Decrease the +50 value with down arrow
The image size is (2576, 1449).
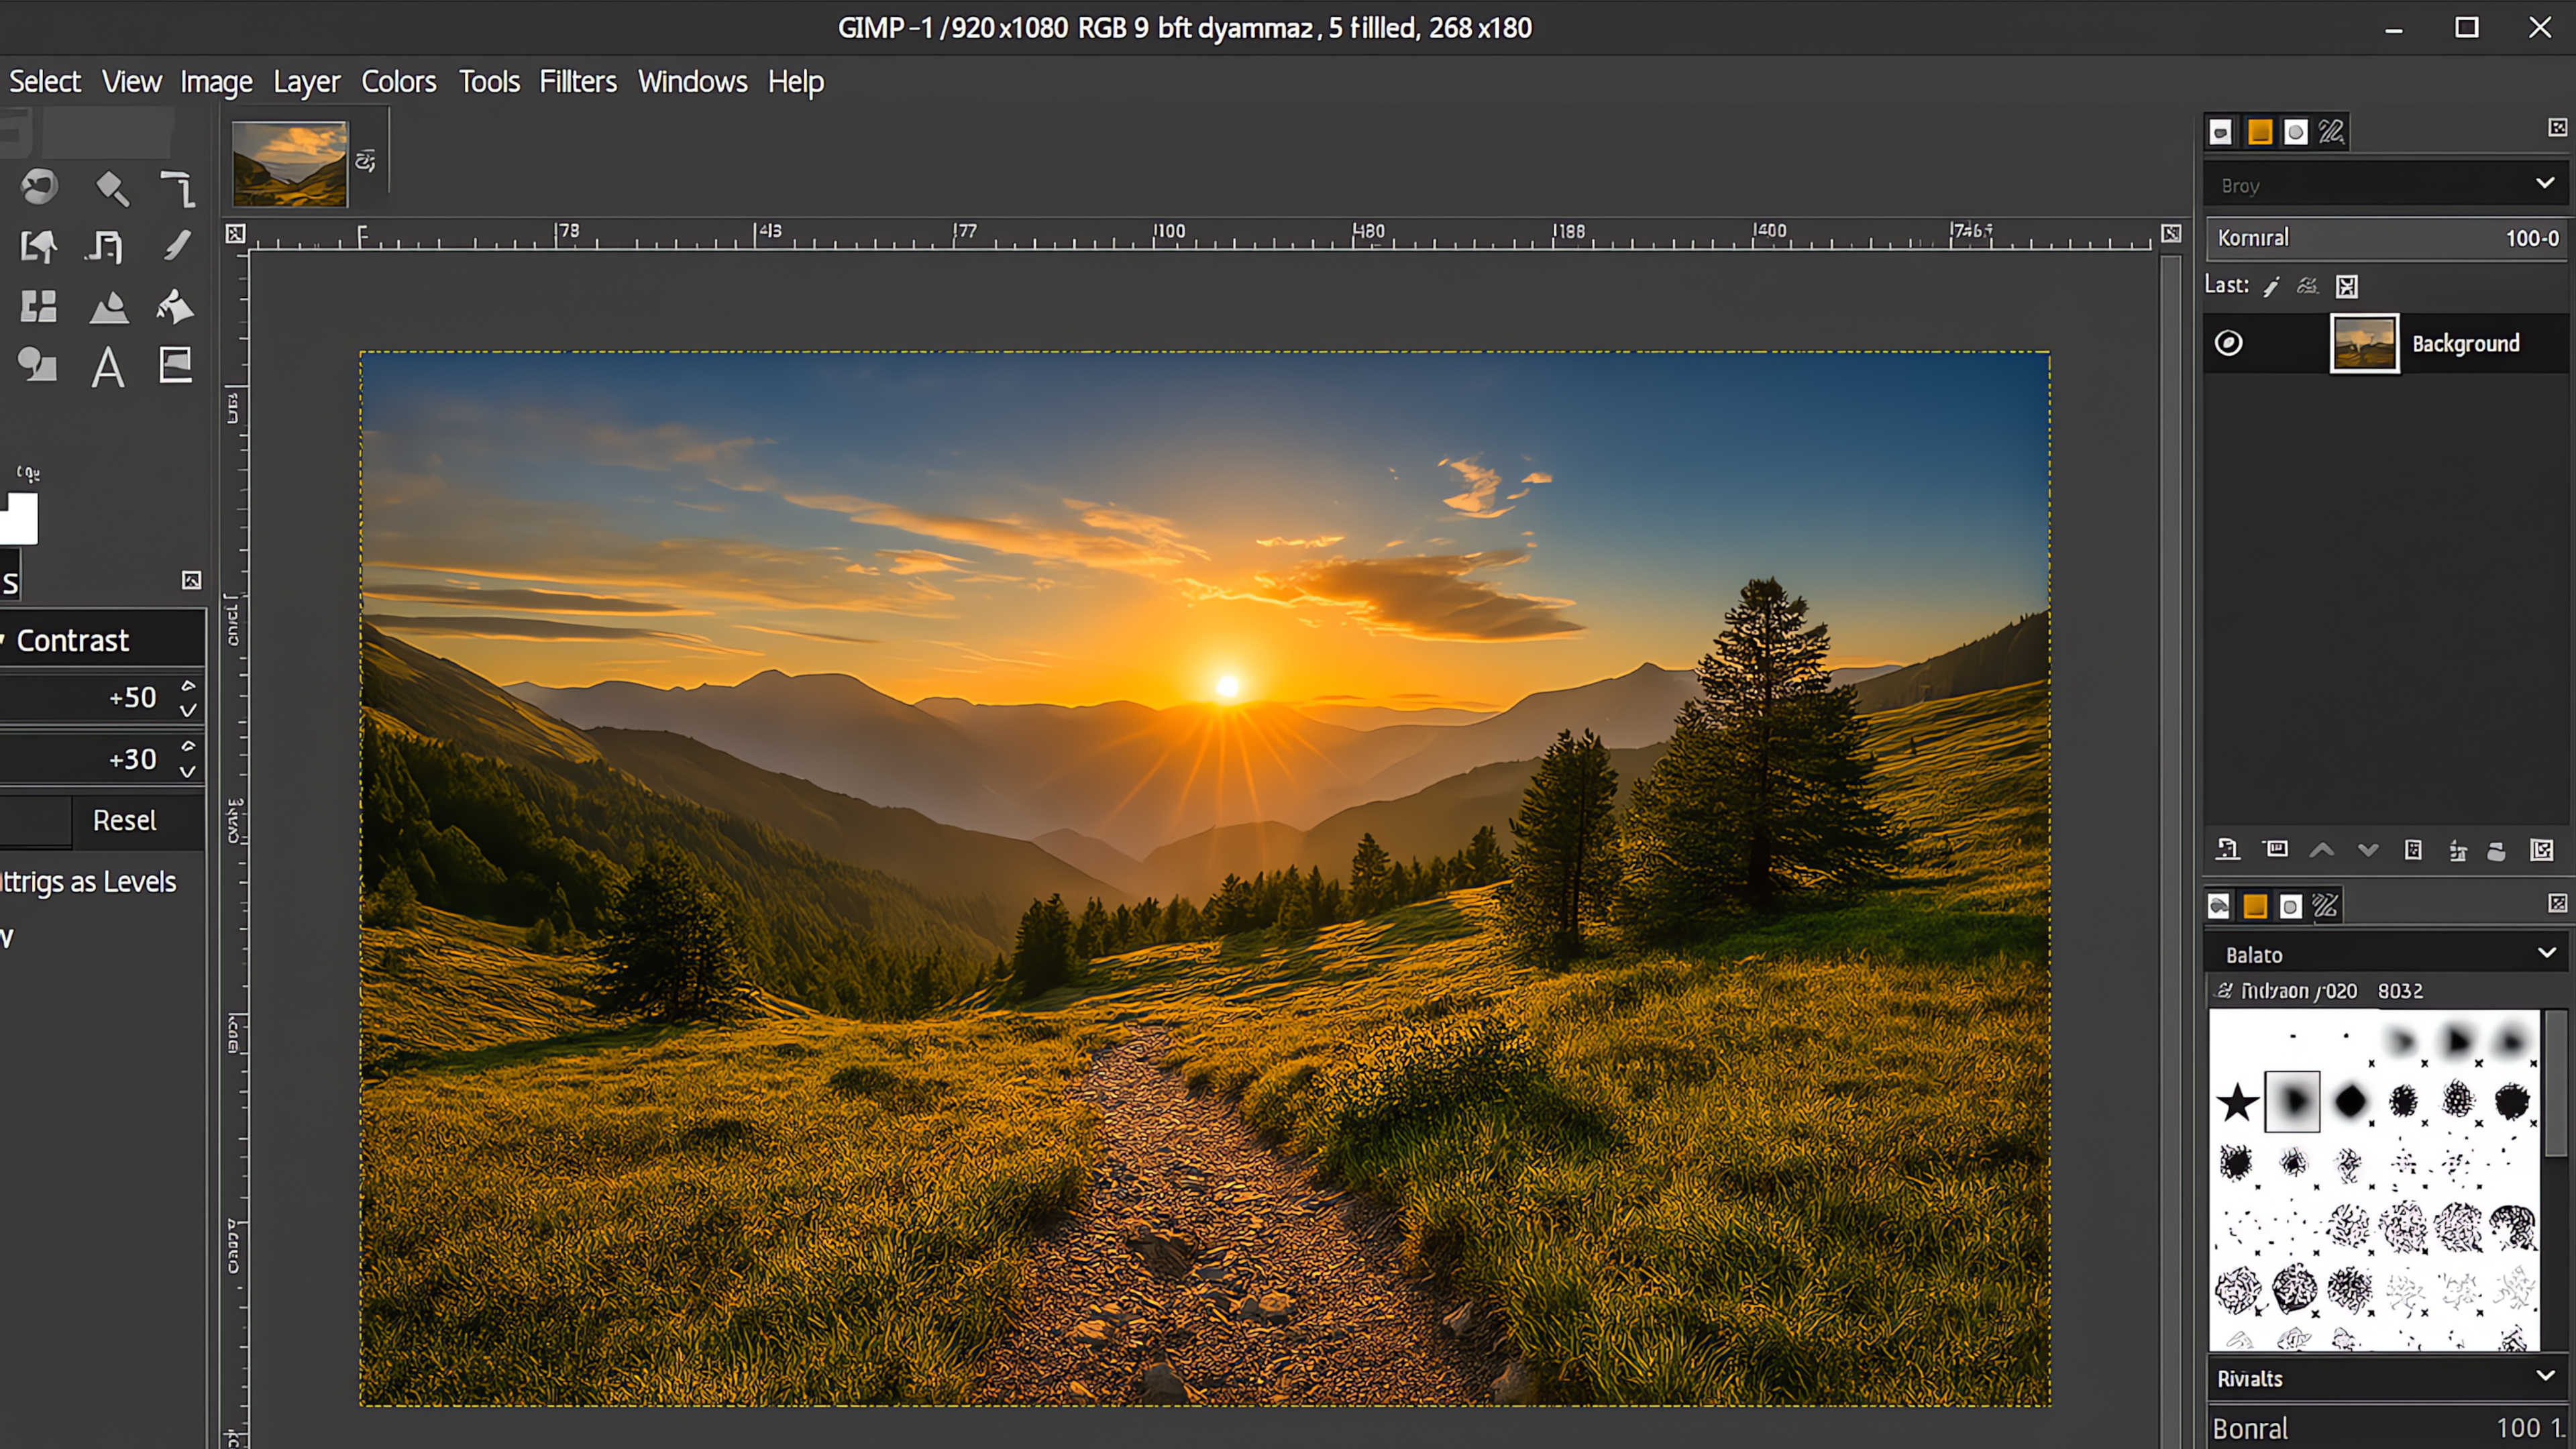coord(188,710)
